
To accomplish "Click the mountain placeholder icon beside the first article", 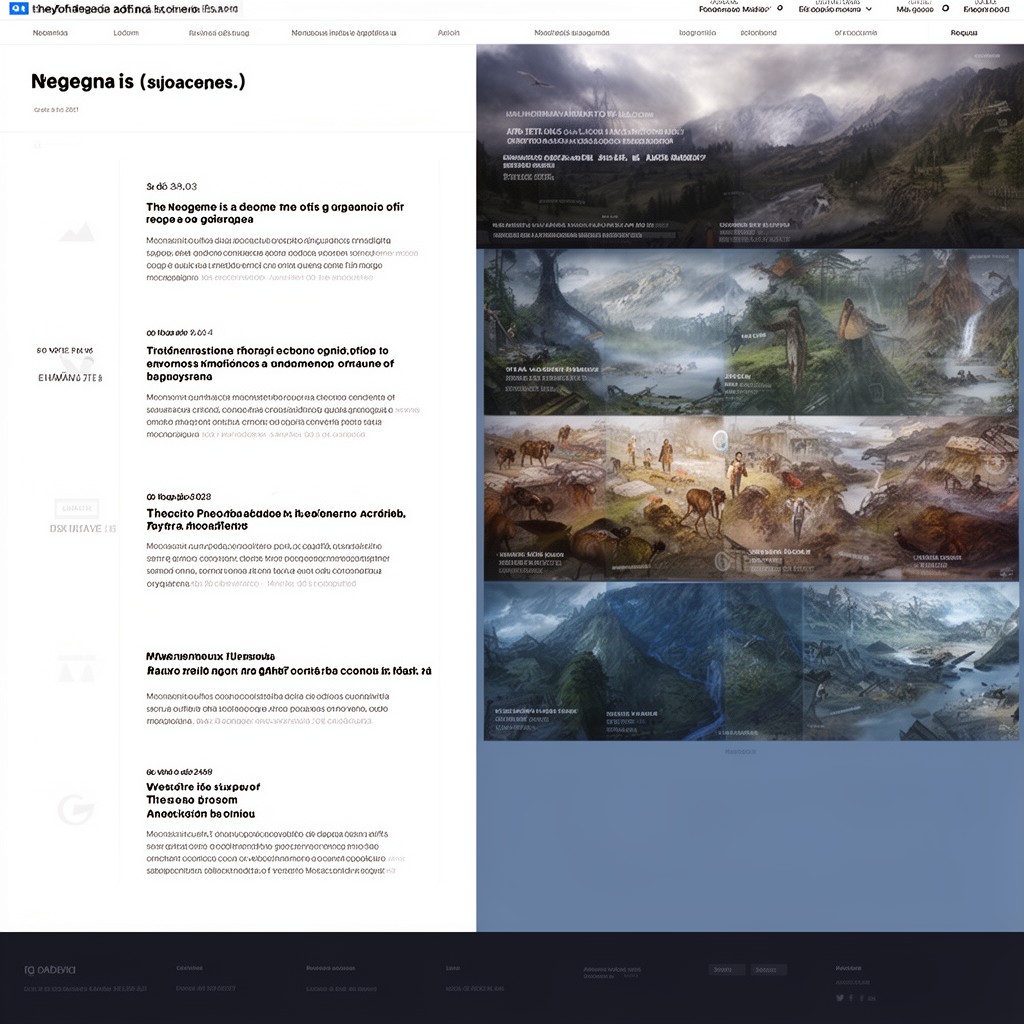I will [76, 232].
